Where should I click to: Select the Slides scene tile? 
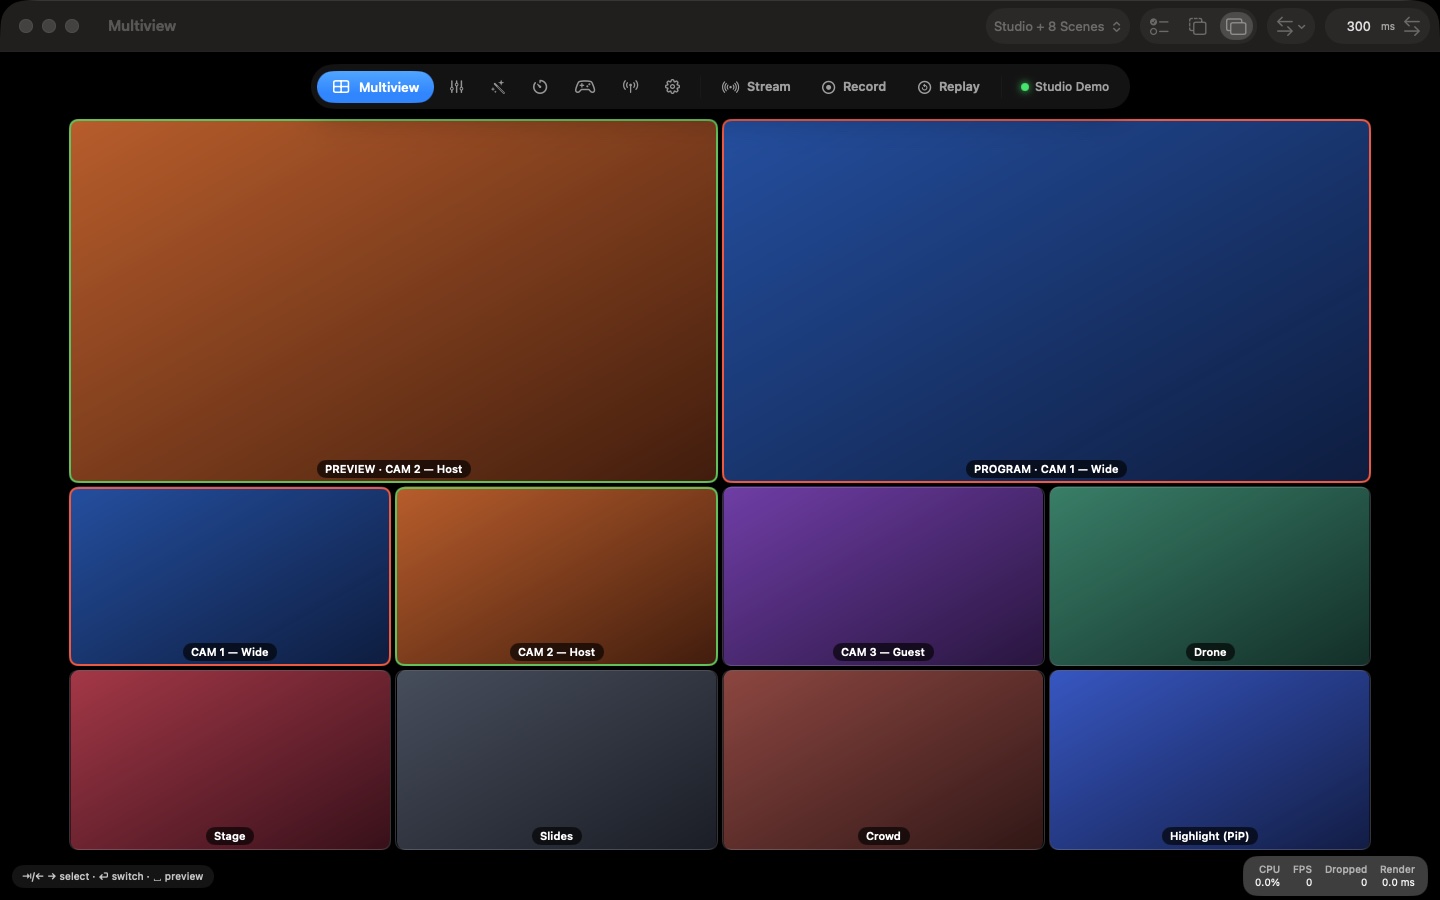click(556, 760)
